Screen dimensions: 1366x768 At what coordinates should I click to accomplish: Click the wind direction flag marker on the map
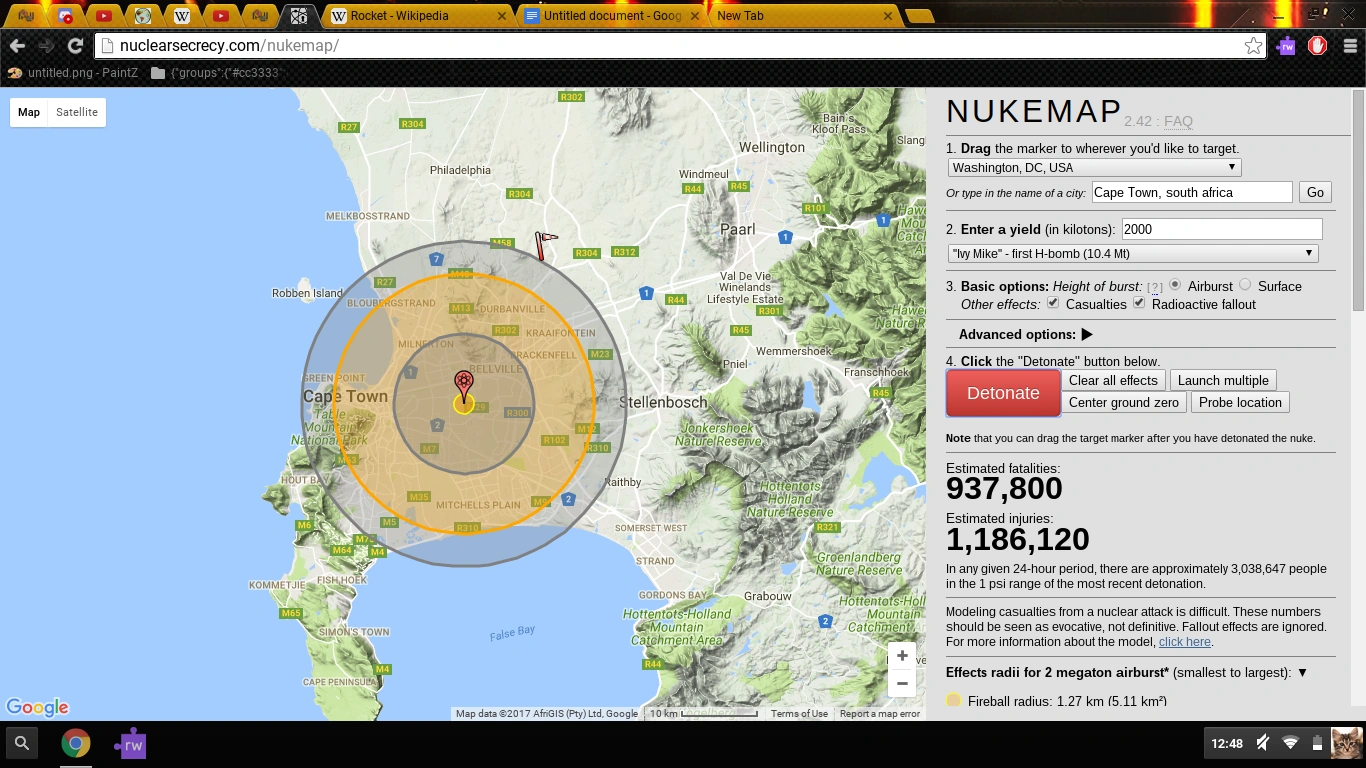[x=545, y=245]
